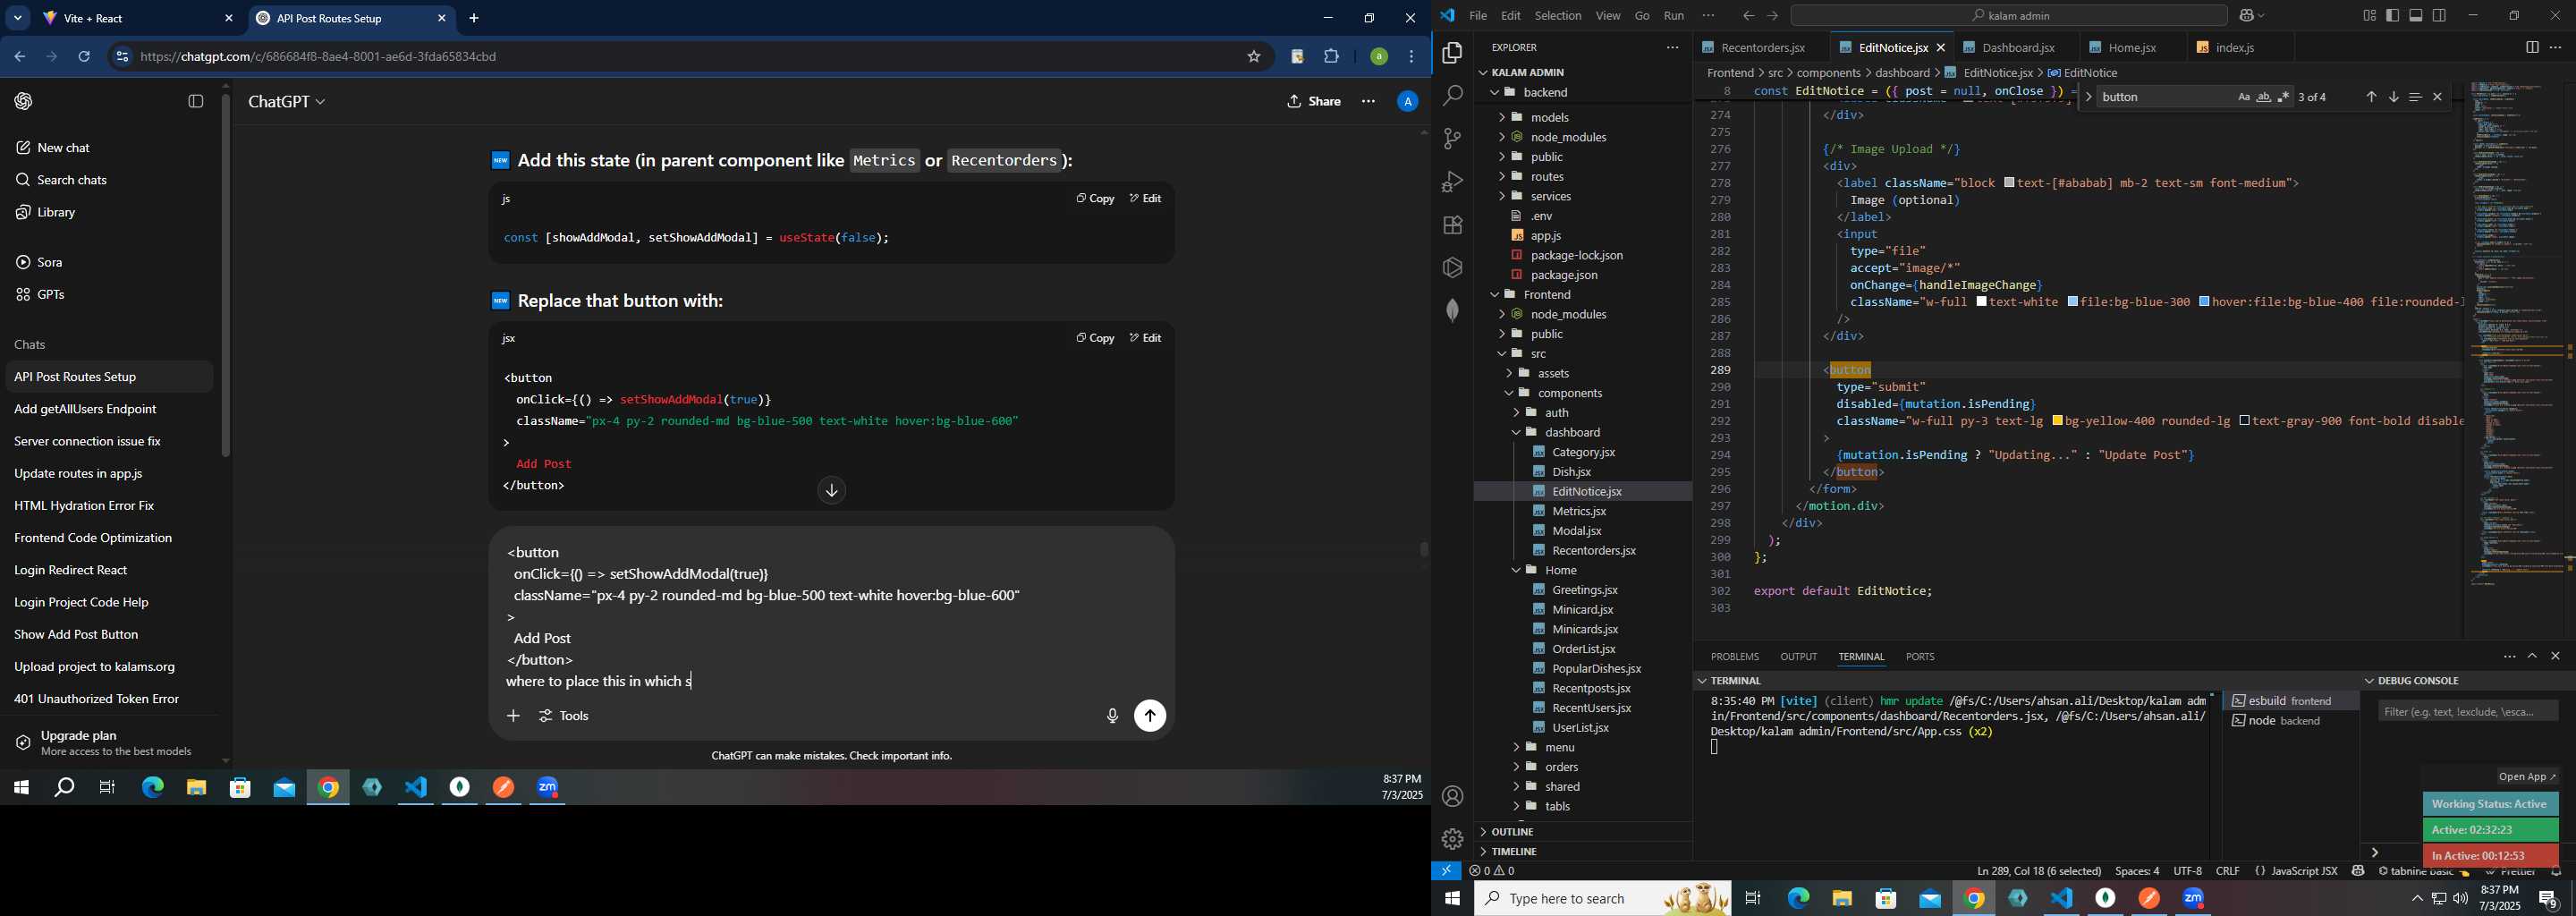Close the VS Code bottom panel
Image resolution: width=2576 pixels, height=916 pixels.
point(2555,656)
